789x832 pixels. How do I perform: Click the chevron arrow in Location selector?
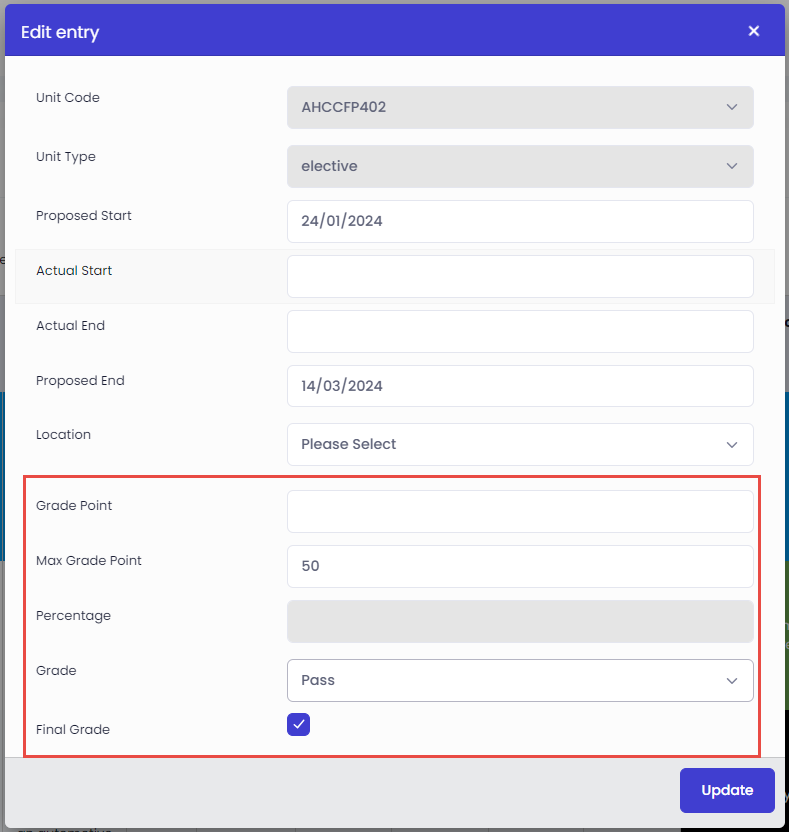click(732, 445)
